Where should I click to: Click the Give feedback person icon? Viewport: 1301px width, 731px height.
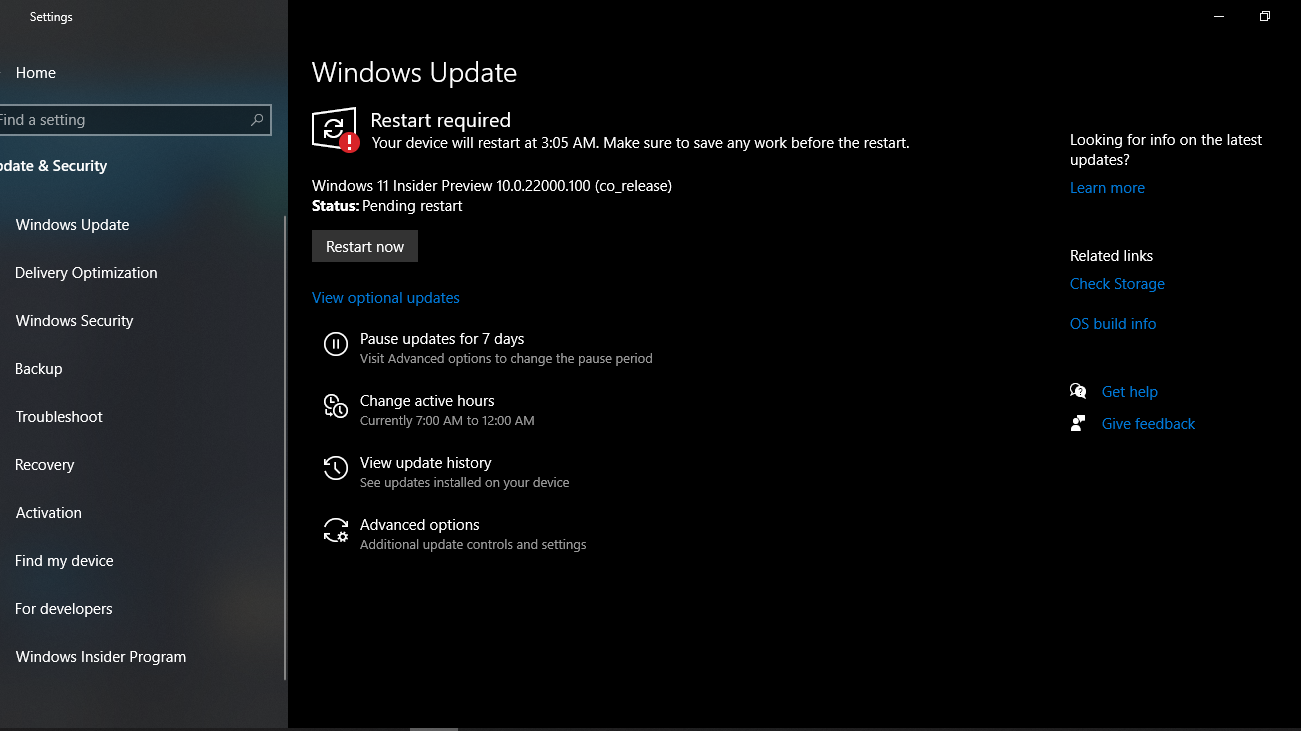pyautogui.click(x=1078, y=423)
